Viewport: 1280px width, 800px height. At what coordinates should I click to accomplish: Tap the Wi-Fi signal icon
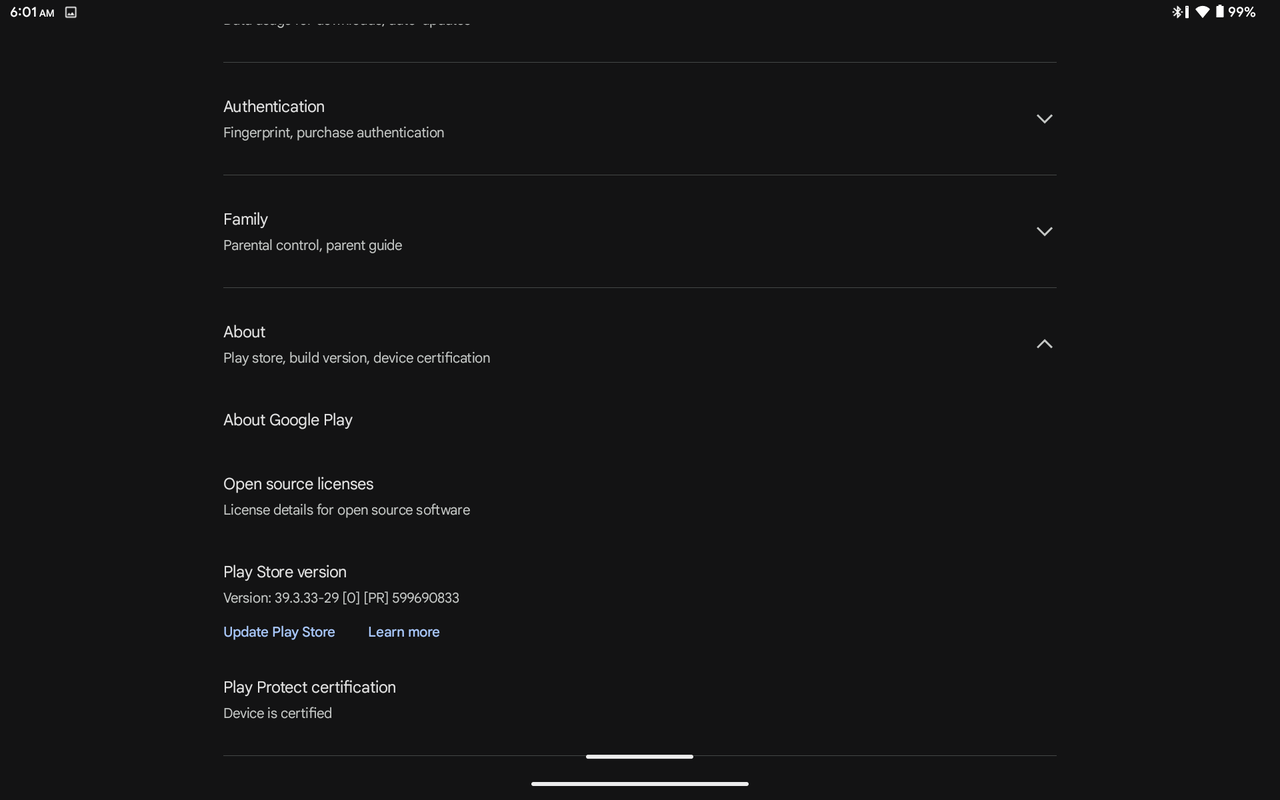pyautogui.click(x=1202, y=12)
